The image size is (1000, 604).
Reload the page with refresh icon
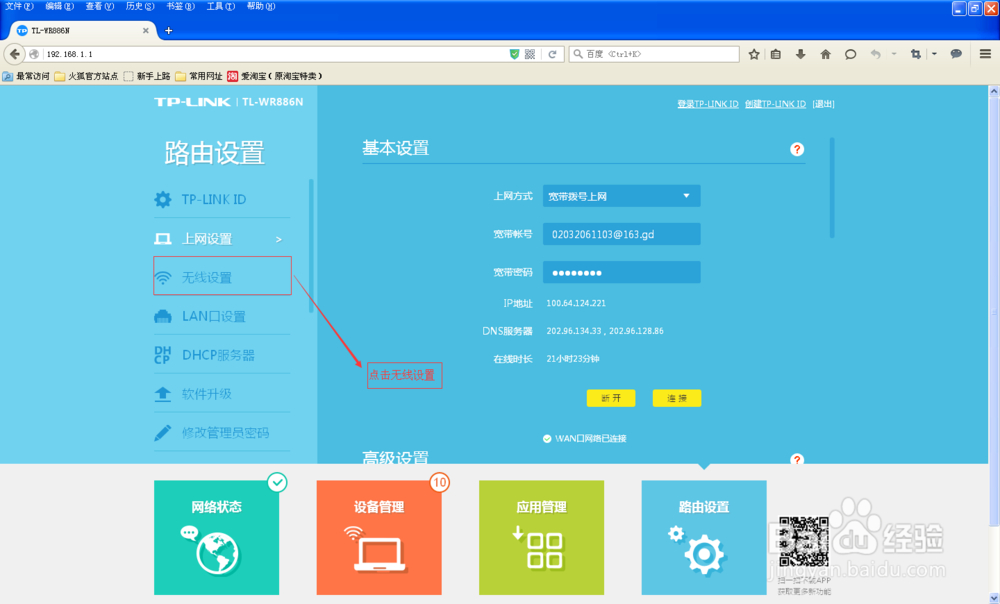[x=552, y=54]
